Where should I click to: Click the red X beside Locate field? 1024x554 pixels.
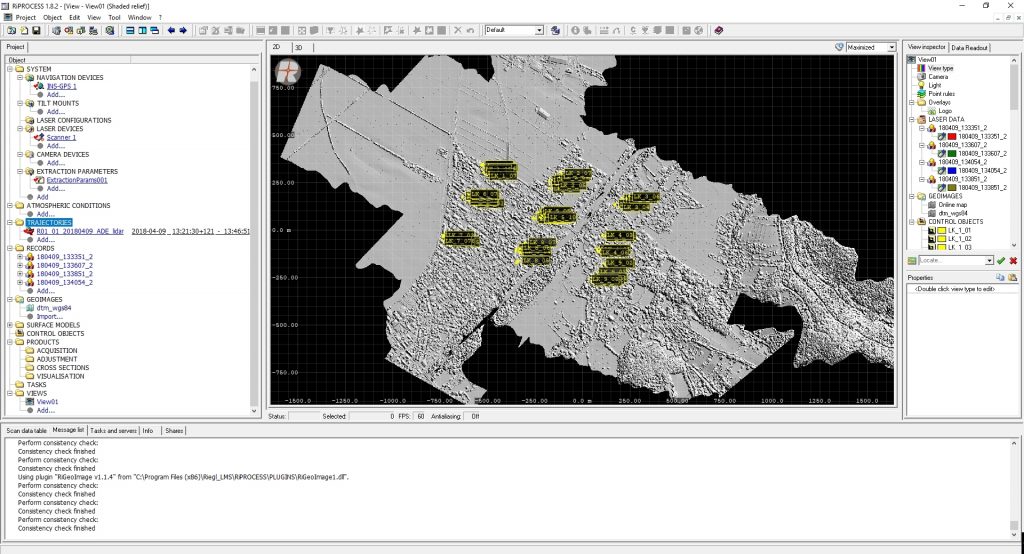pos(1013,261)
